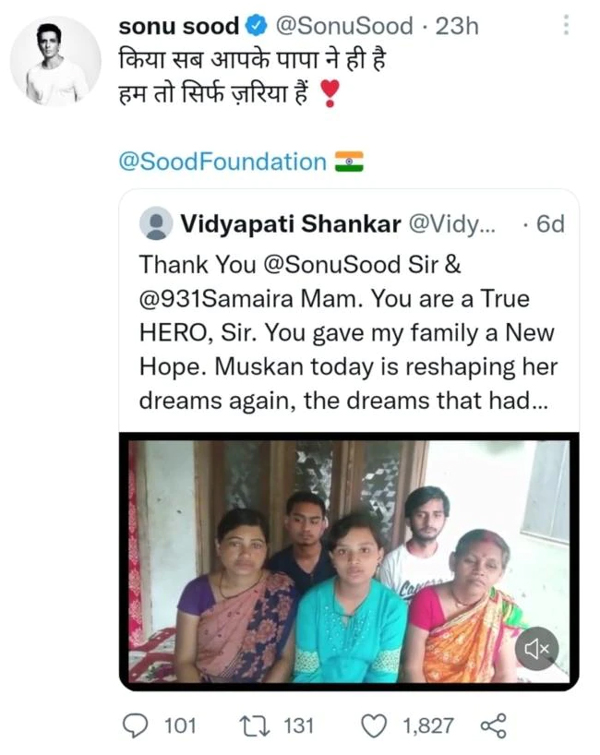Click the share icon below tweet
Viewport: 600px width, 755px height.
pyautogui.click(x=493, y=724)
